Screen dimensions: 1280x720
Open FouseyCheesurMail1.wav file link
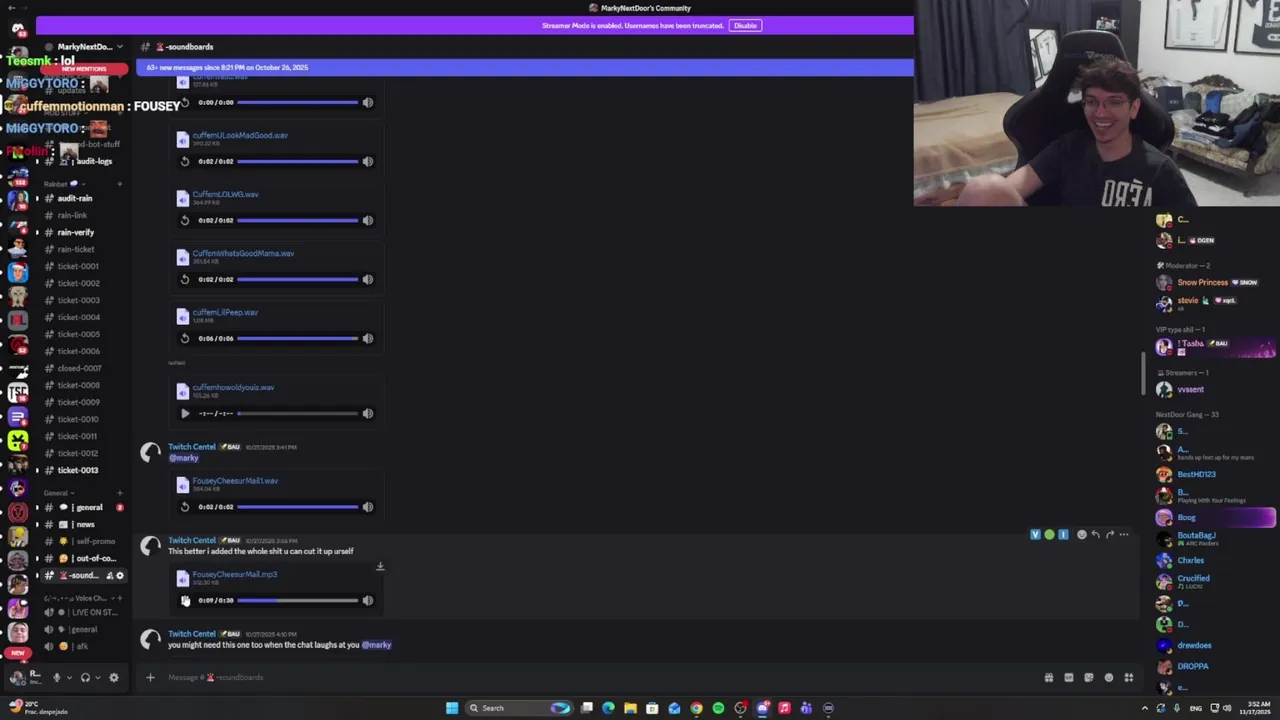(235, 480)
